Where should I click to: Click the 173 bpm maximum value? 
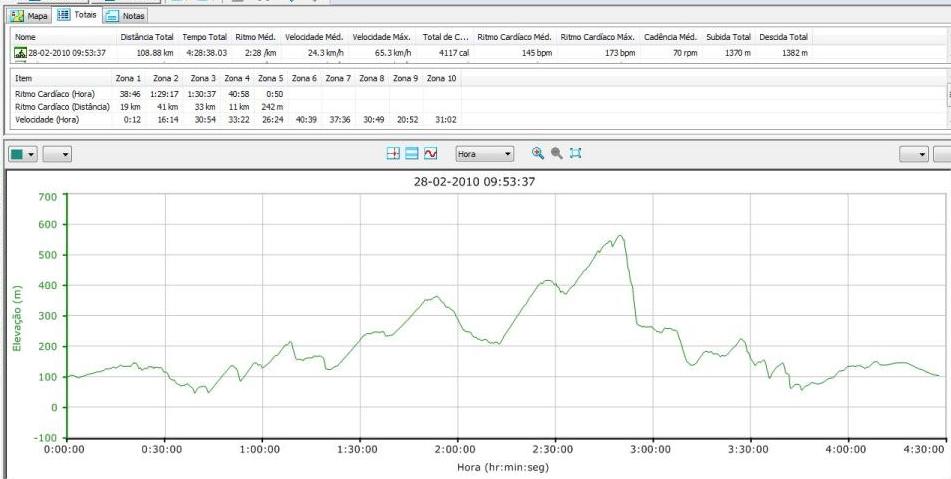[620, 53]
